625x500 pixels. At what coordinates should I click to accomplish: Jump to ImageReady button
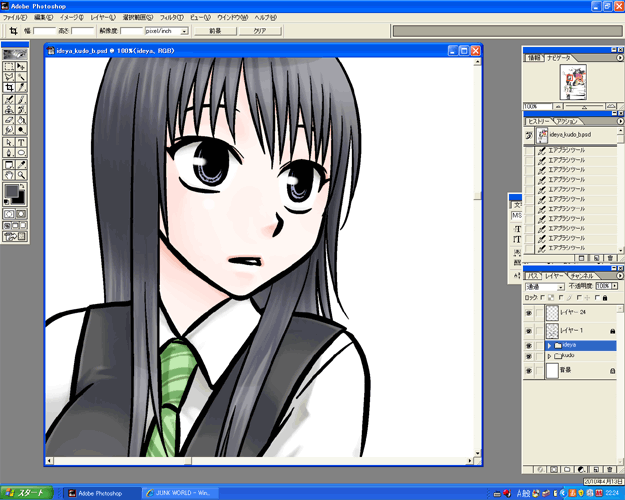tap(15, 236)
